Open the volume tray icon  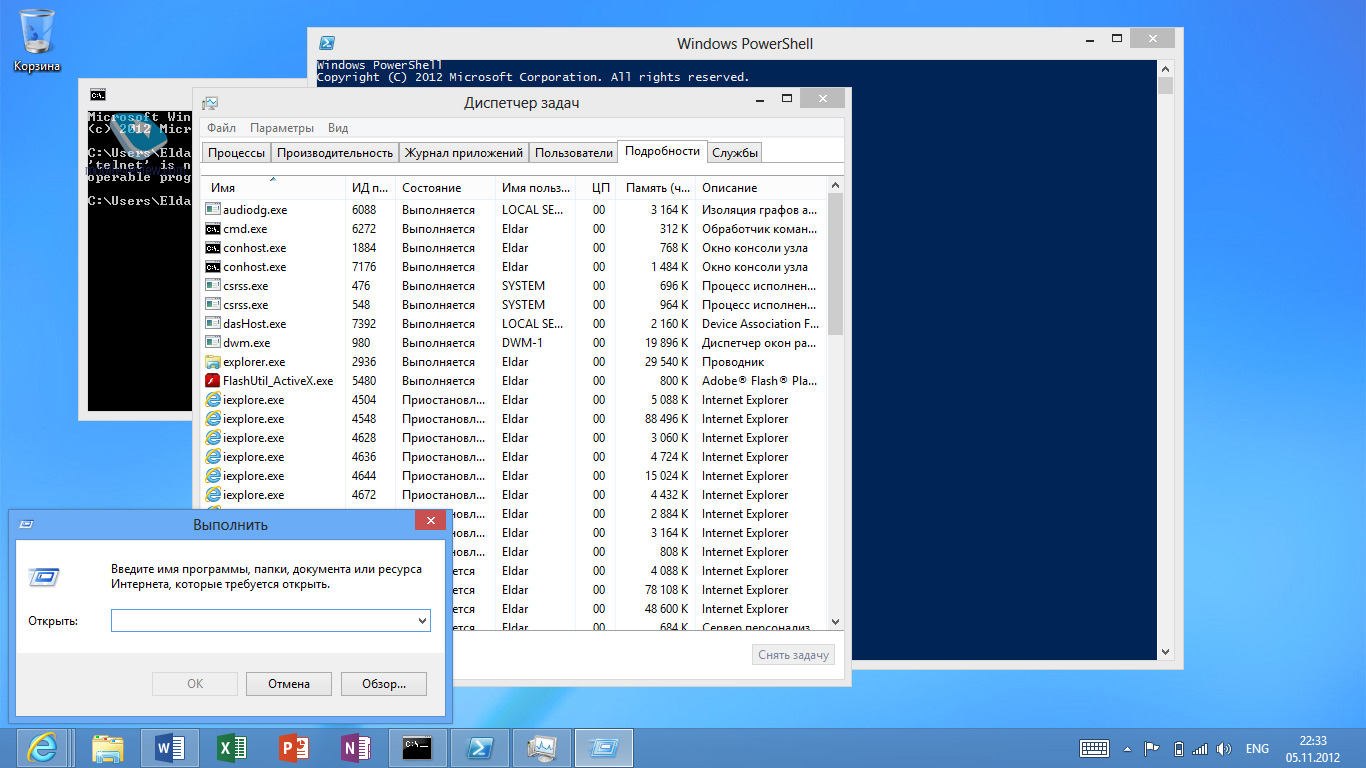(x=1222, y=748)
